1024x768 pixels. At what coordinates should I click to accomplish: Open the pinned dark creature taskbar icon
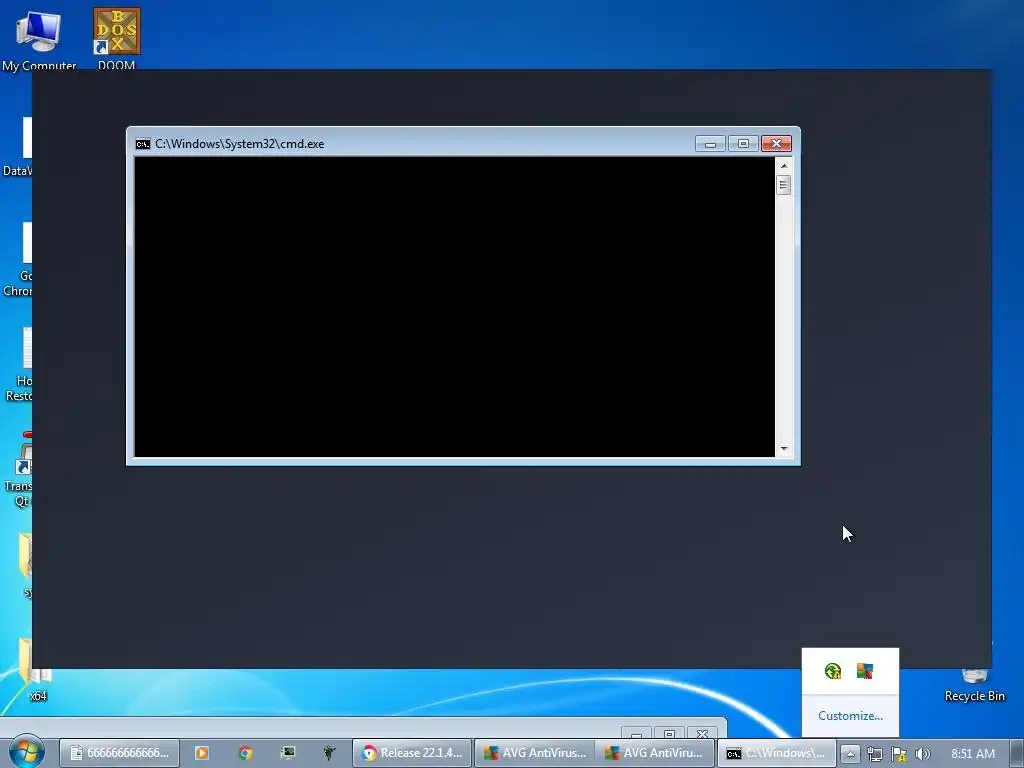click(x=329, y=753)
